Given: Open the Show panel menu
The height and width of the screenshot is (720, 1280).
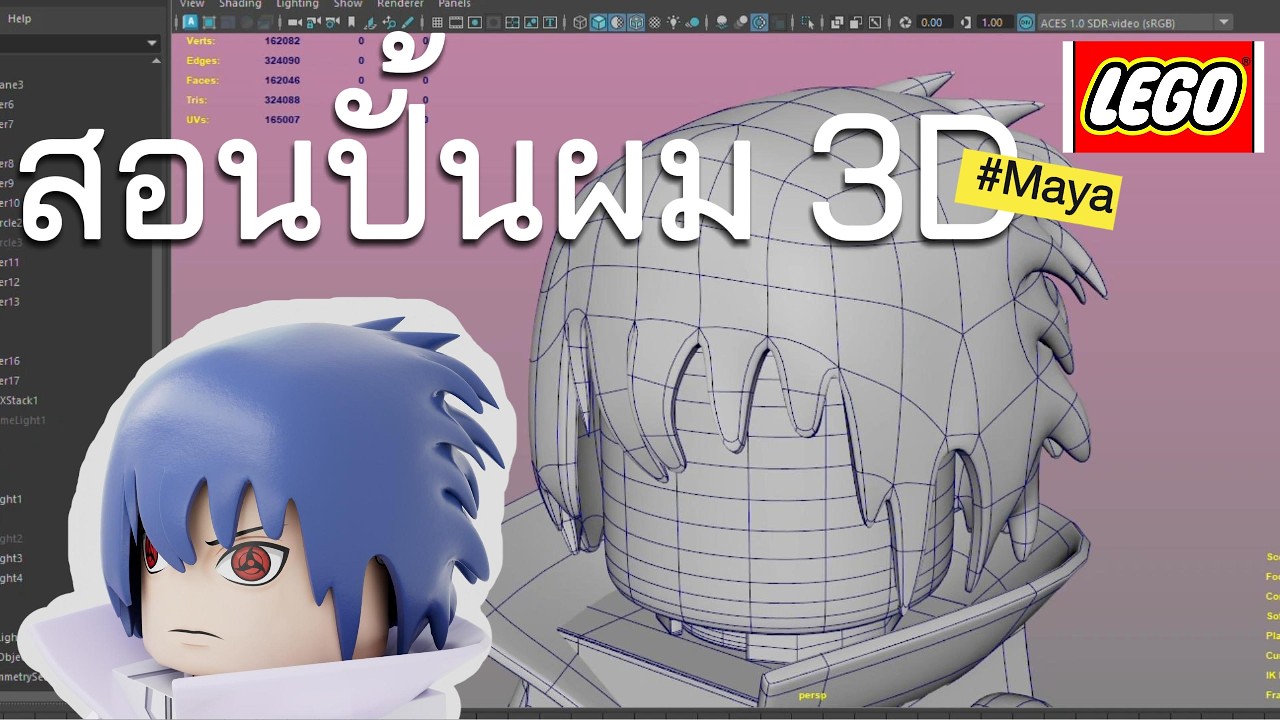Looking at the screenshot, I should point(348,4).
